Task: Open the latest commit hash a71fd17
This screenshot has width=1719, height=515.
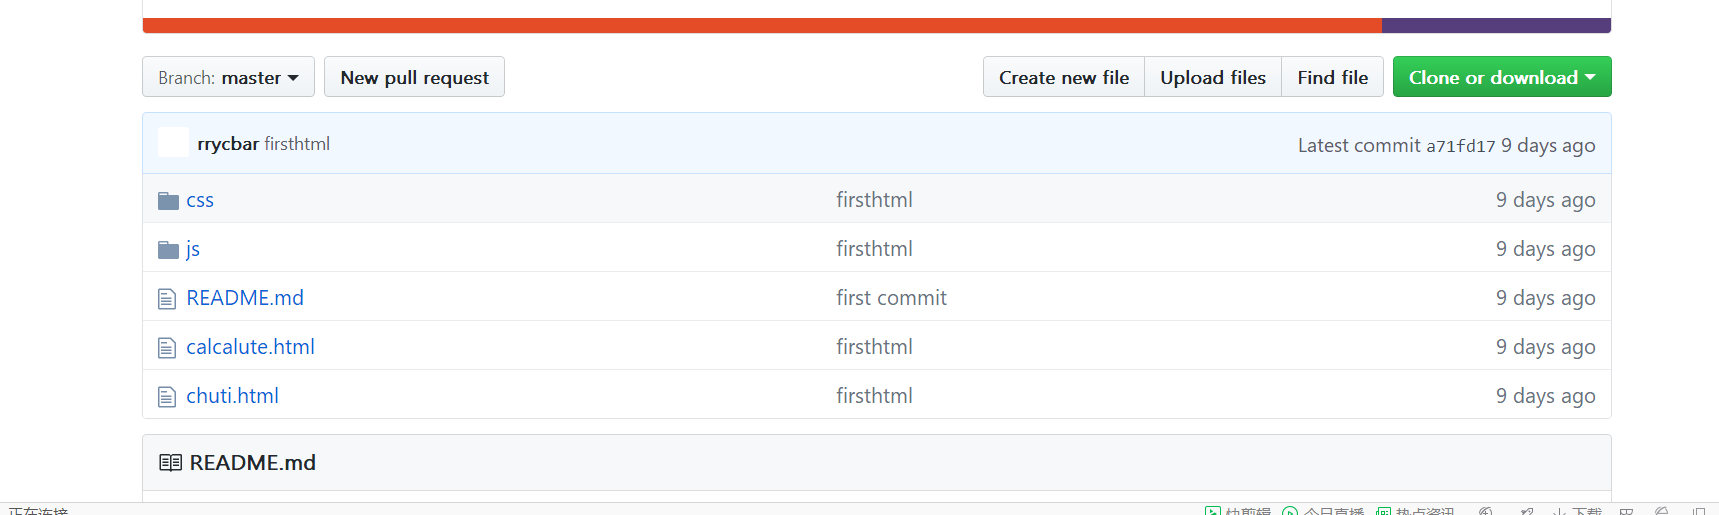Action: click(1460, 146)
